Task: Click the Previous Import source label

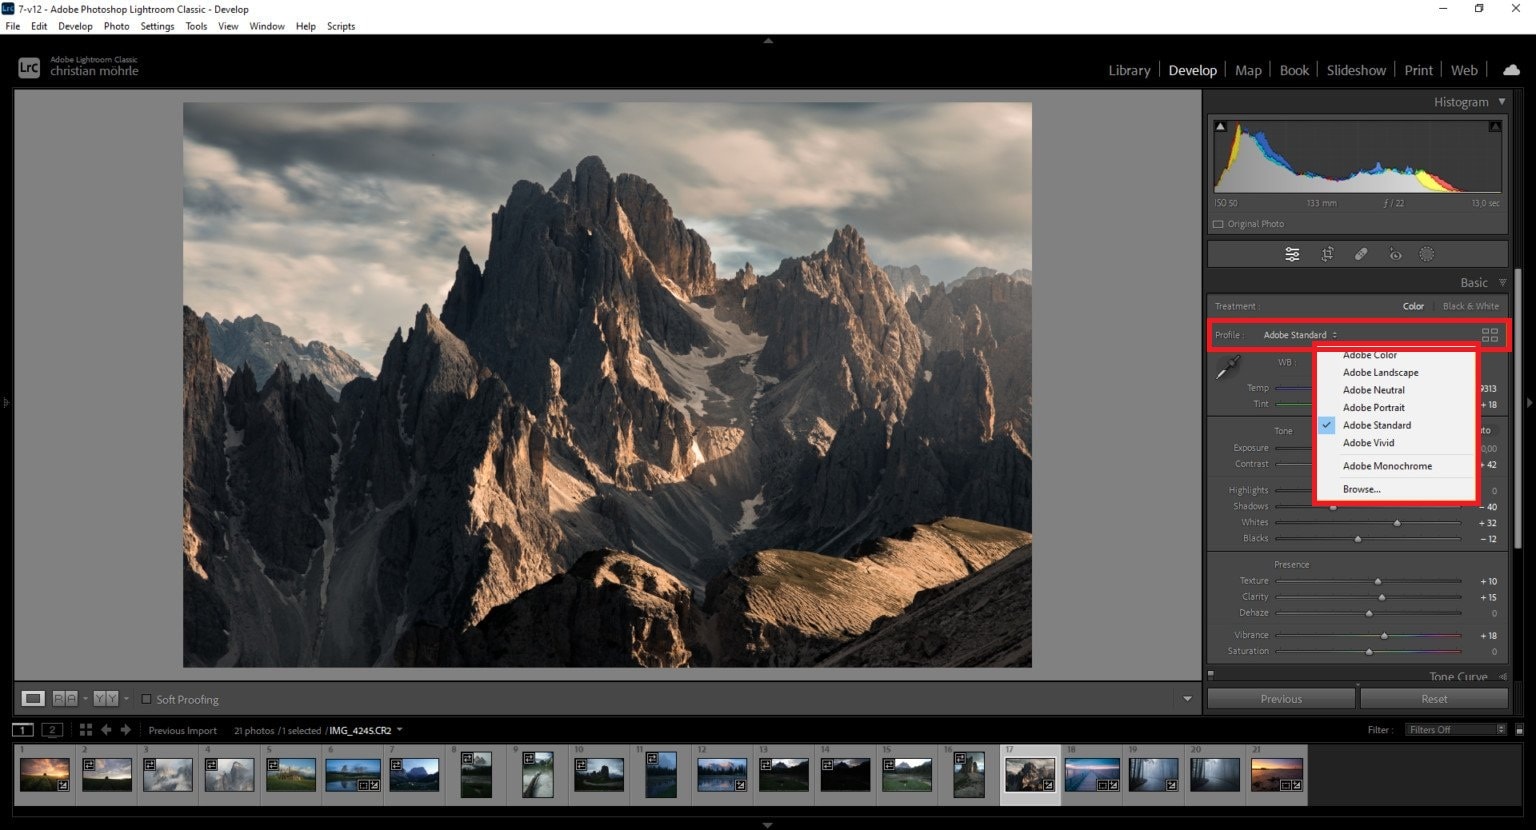Action: pos(182,730)
